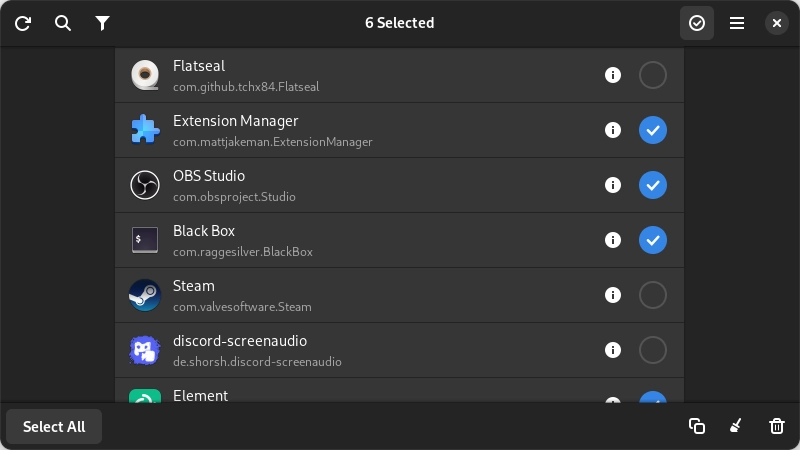Uncheck the Extension Manager checkbox
Image resolution: width=800 pixels, height=450 pixels.
tap(653, 130)
